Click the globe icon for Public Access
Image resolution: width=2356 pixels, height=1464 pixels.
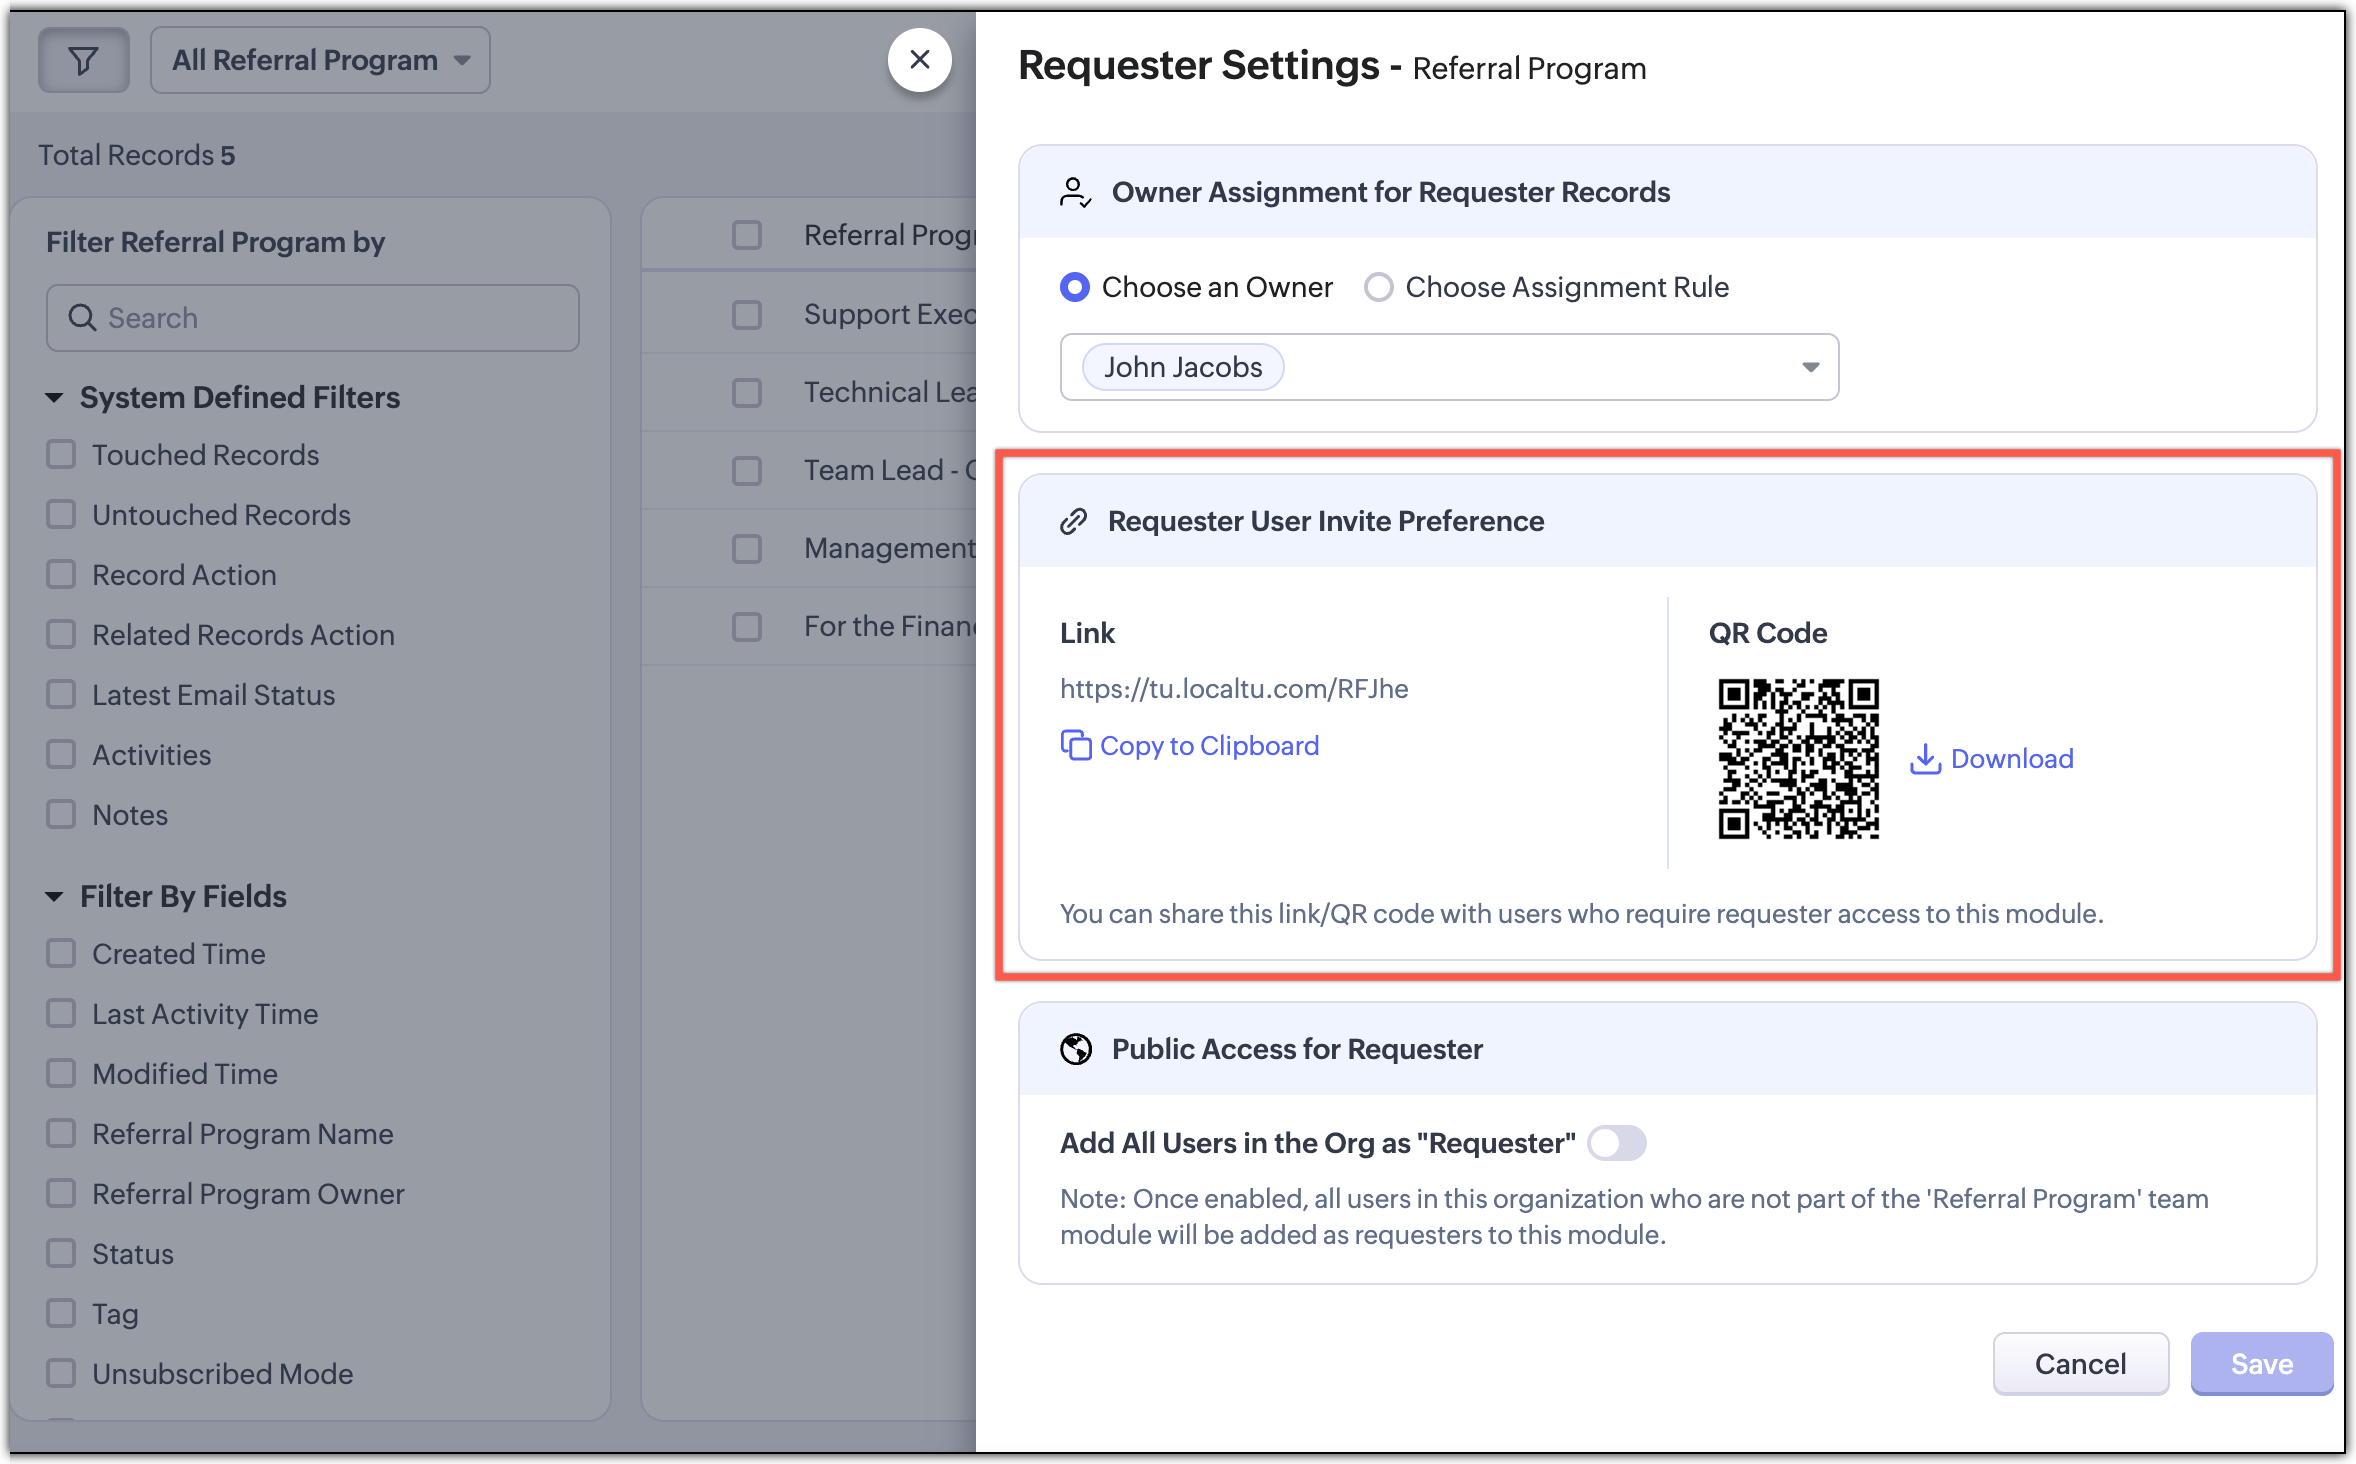1076,1049
